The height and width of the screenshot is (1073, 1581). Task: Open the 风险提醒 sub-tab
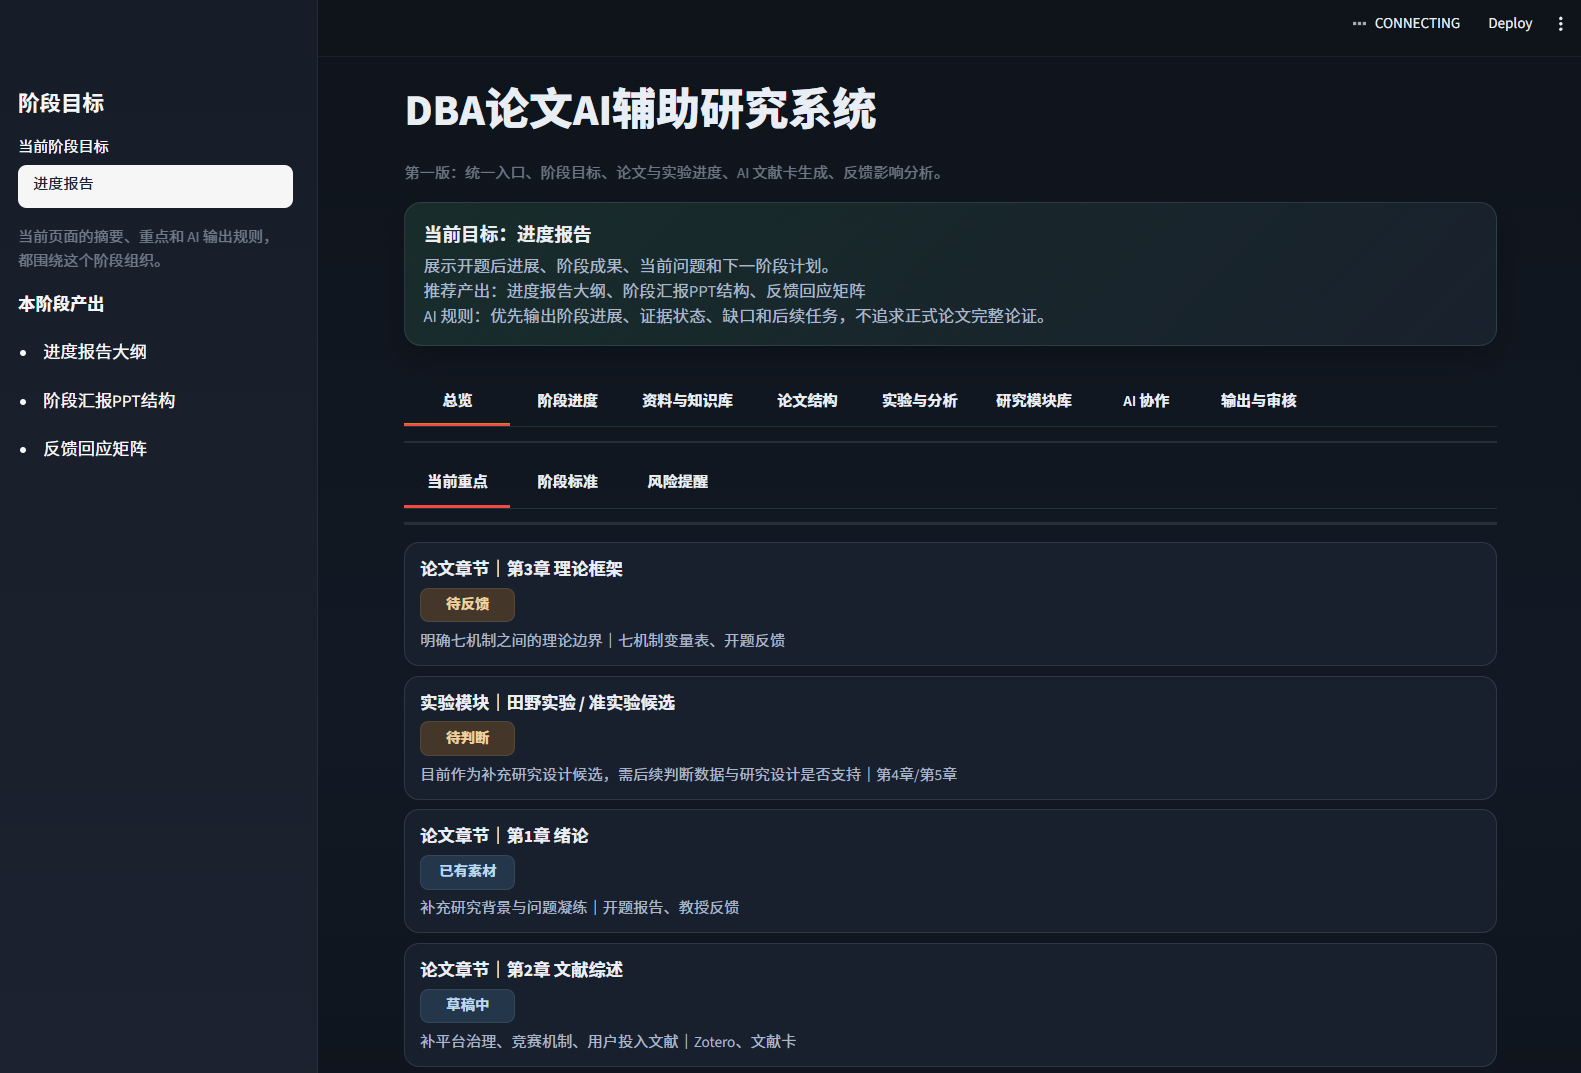(x=677, y=482)
